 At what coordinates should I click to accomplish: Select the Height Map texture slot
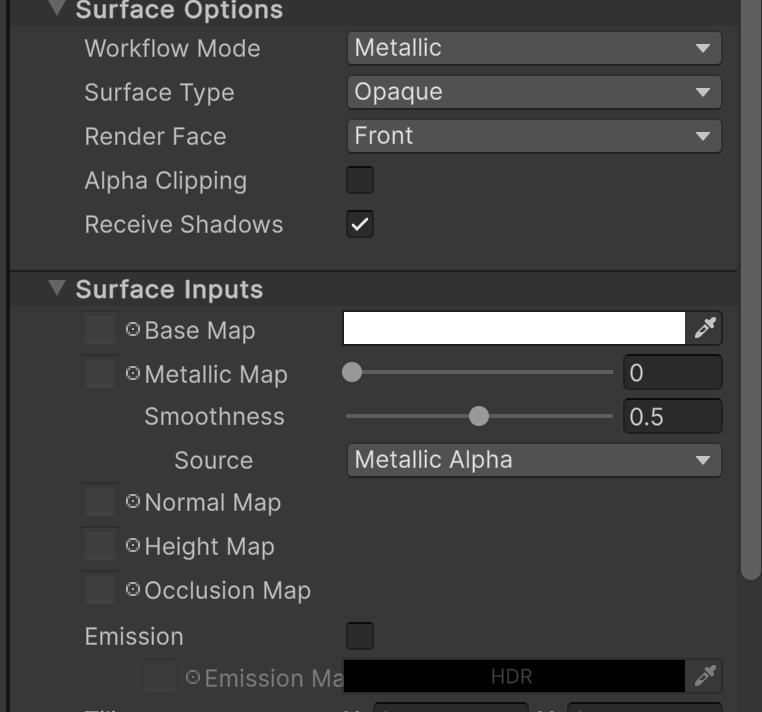(100, 544)
